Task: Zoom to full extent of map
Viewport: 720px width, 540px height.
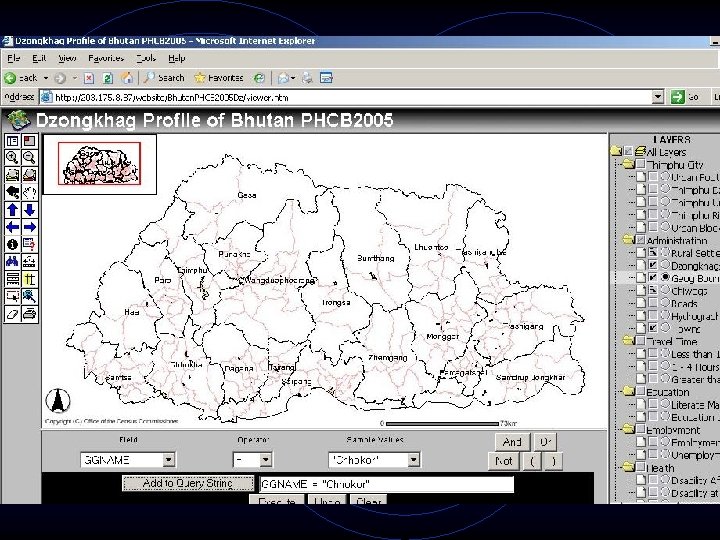Action: 12,175
